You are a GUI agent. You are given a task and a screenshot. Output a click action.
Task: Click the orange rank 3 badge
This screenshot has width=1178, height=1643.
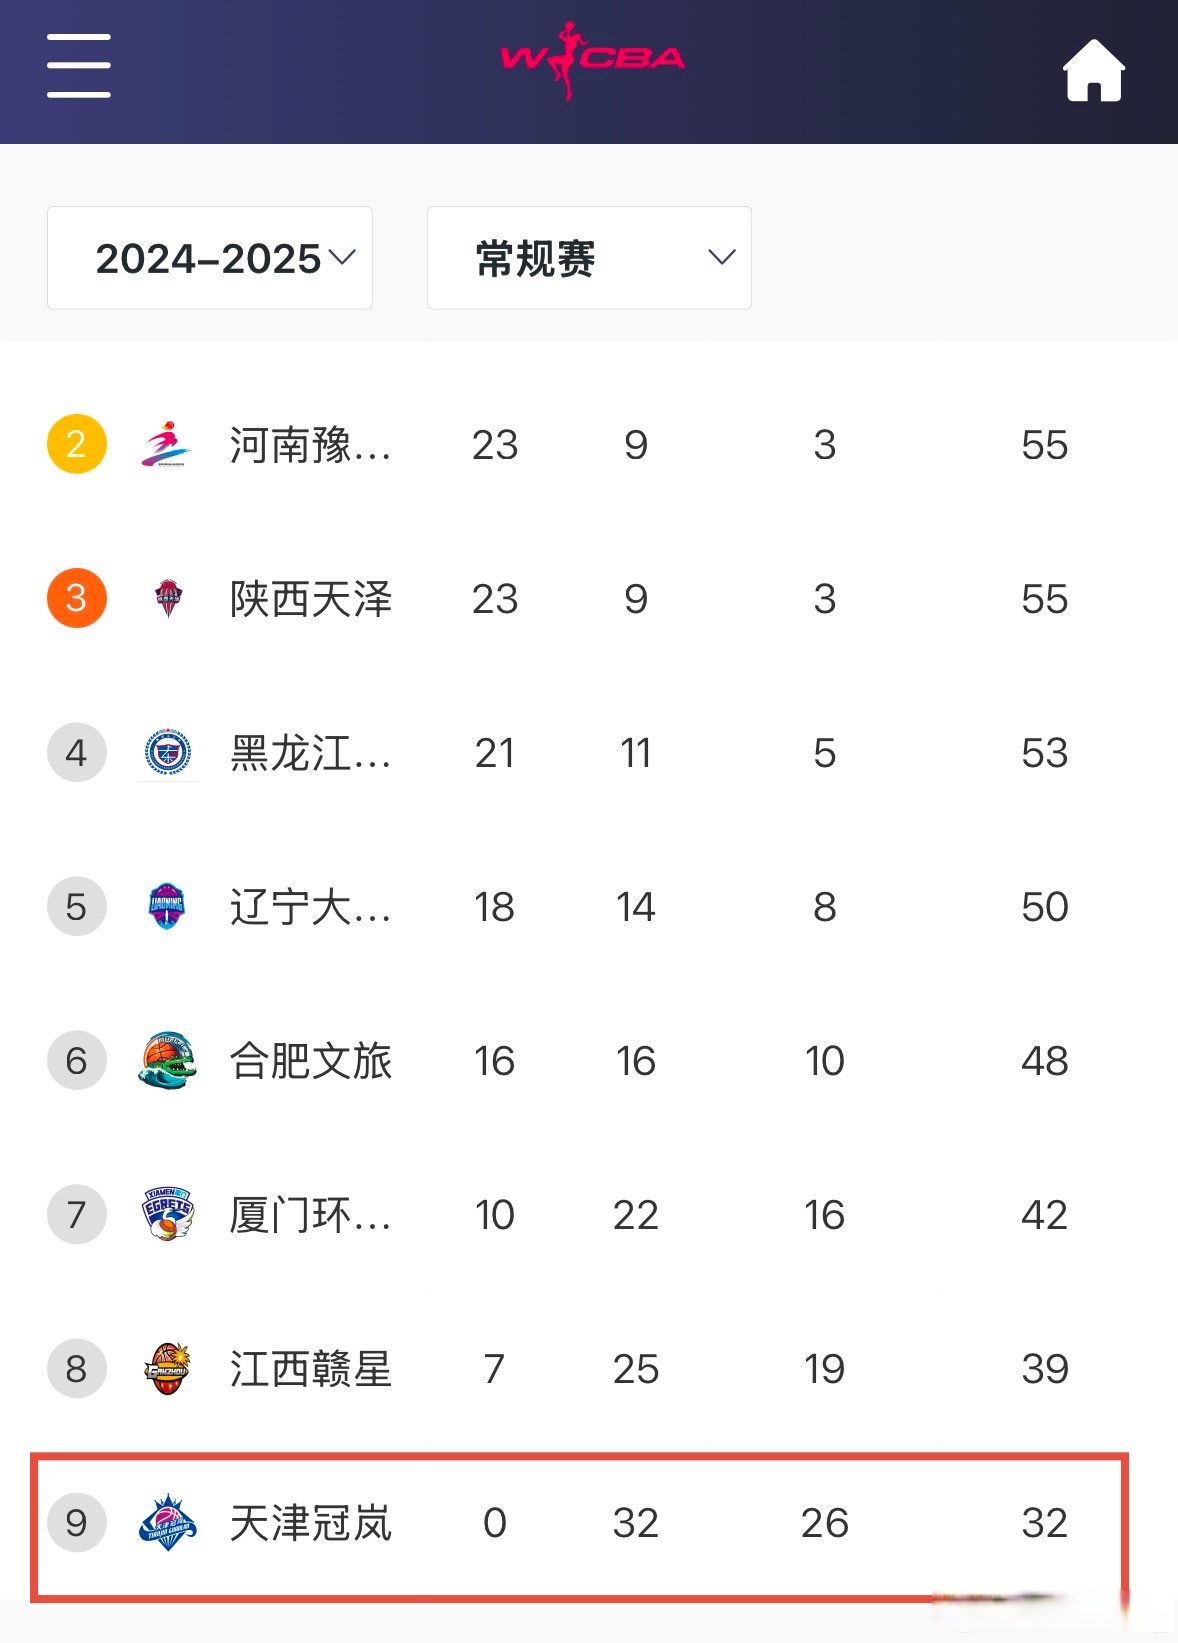tap(77, 598)
